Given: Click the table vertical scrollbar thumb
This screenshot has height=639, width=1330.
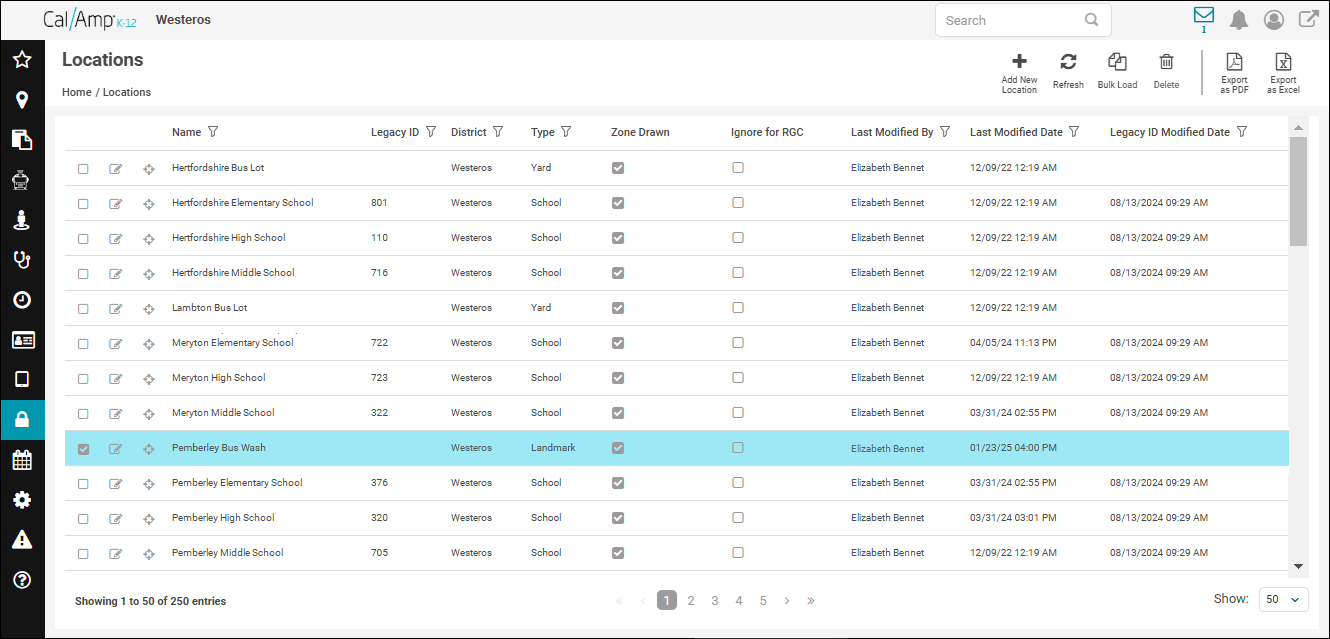Looking at the screenshot, I should (x=1298, y=191).
